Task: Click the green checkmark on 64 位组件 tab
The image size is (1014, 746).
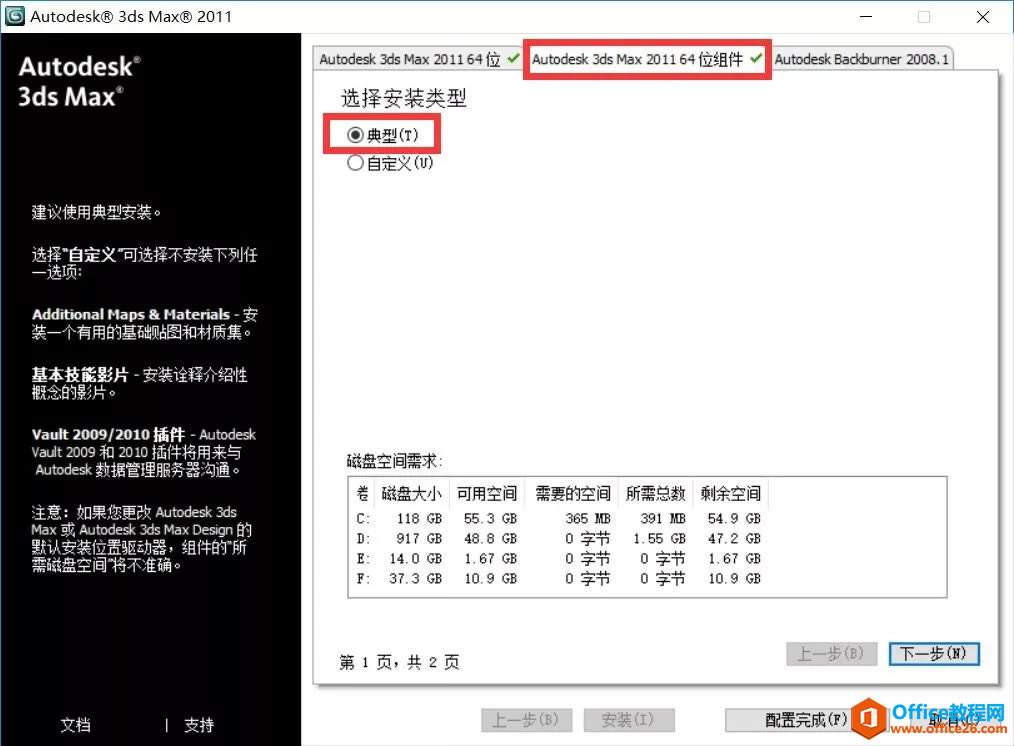Action: click(x=755, y=58)
